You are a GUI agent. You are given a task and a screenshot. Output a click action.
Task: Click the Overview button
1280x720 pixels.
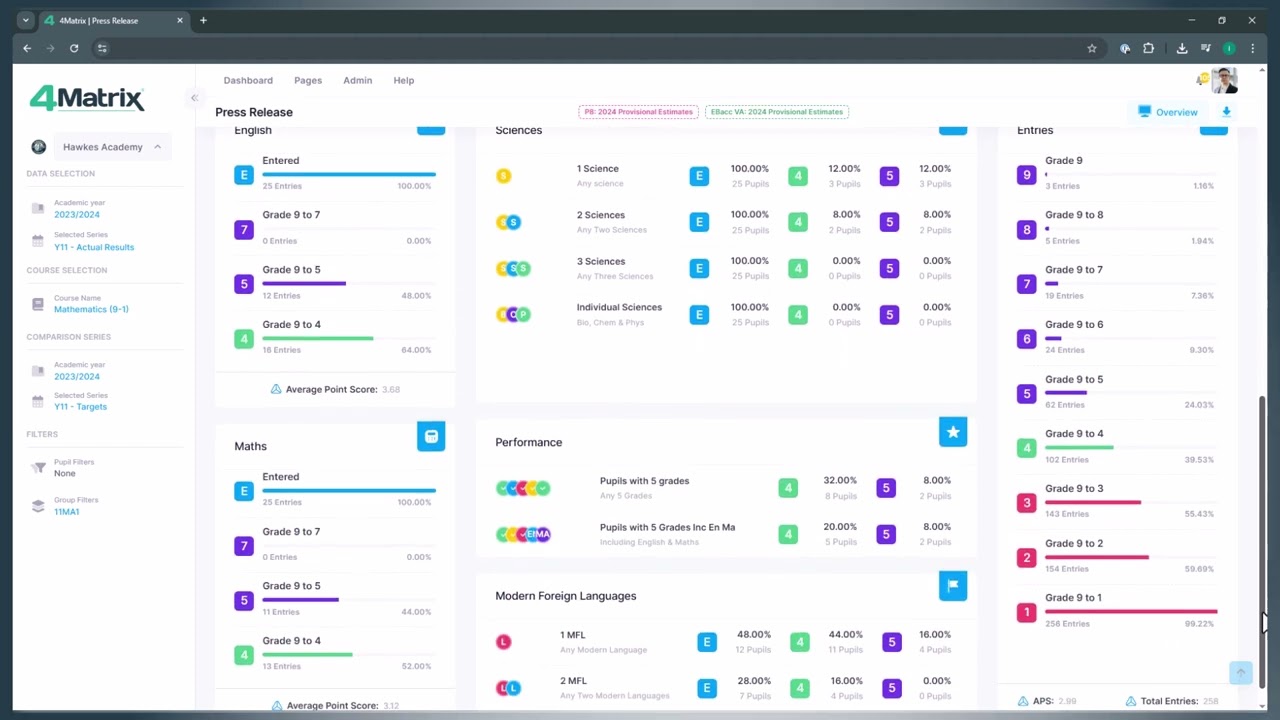(x=1168, y=112)
